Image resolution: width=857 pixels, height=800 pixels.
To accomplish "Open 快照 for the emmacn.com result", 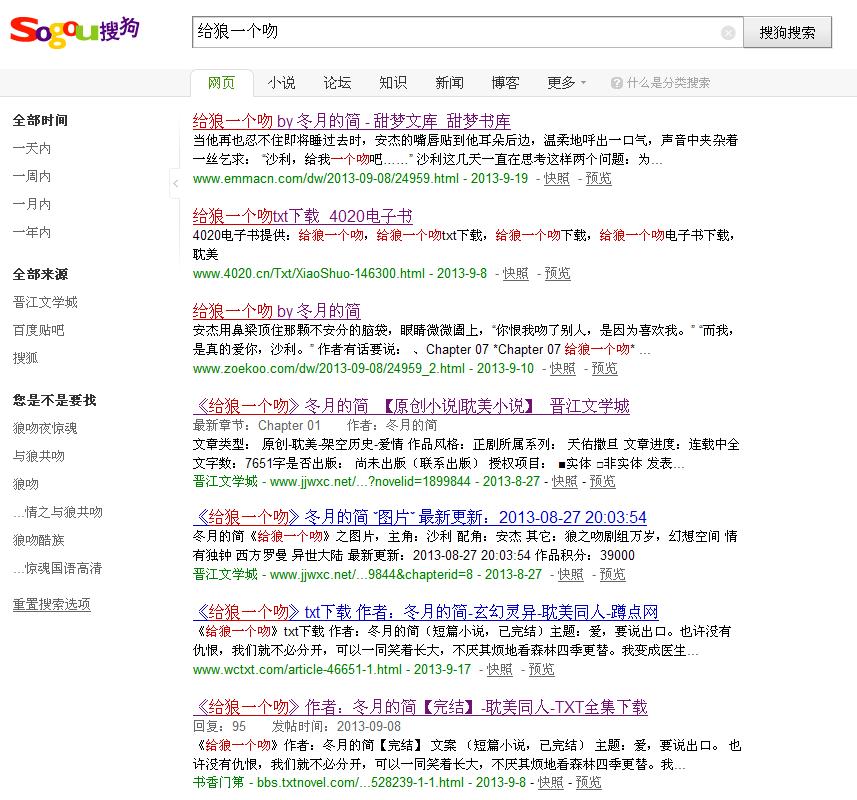I will click(x=557, y=179).
